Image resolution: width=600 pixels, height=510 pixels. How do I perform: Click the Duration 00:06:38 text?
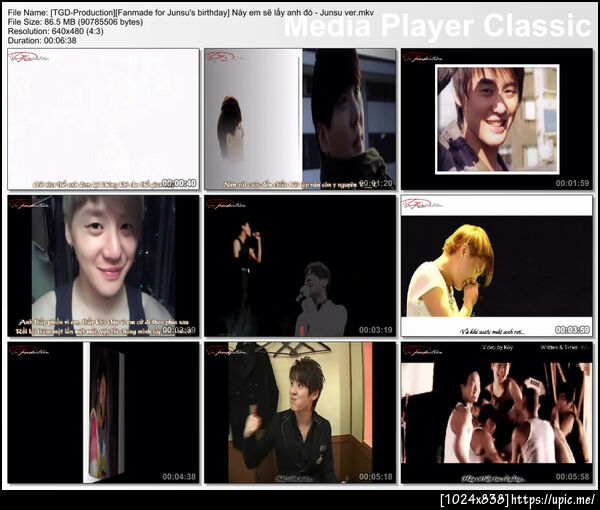point(42,40)
